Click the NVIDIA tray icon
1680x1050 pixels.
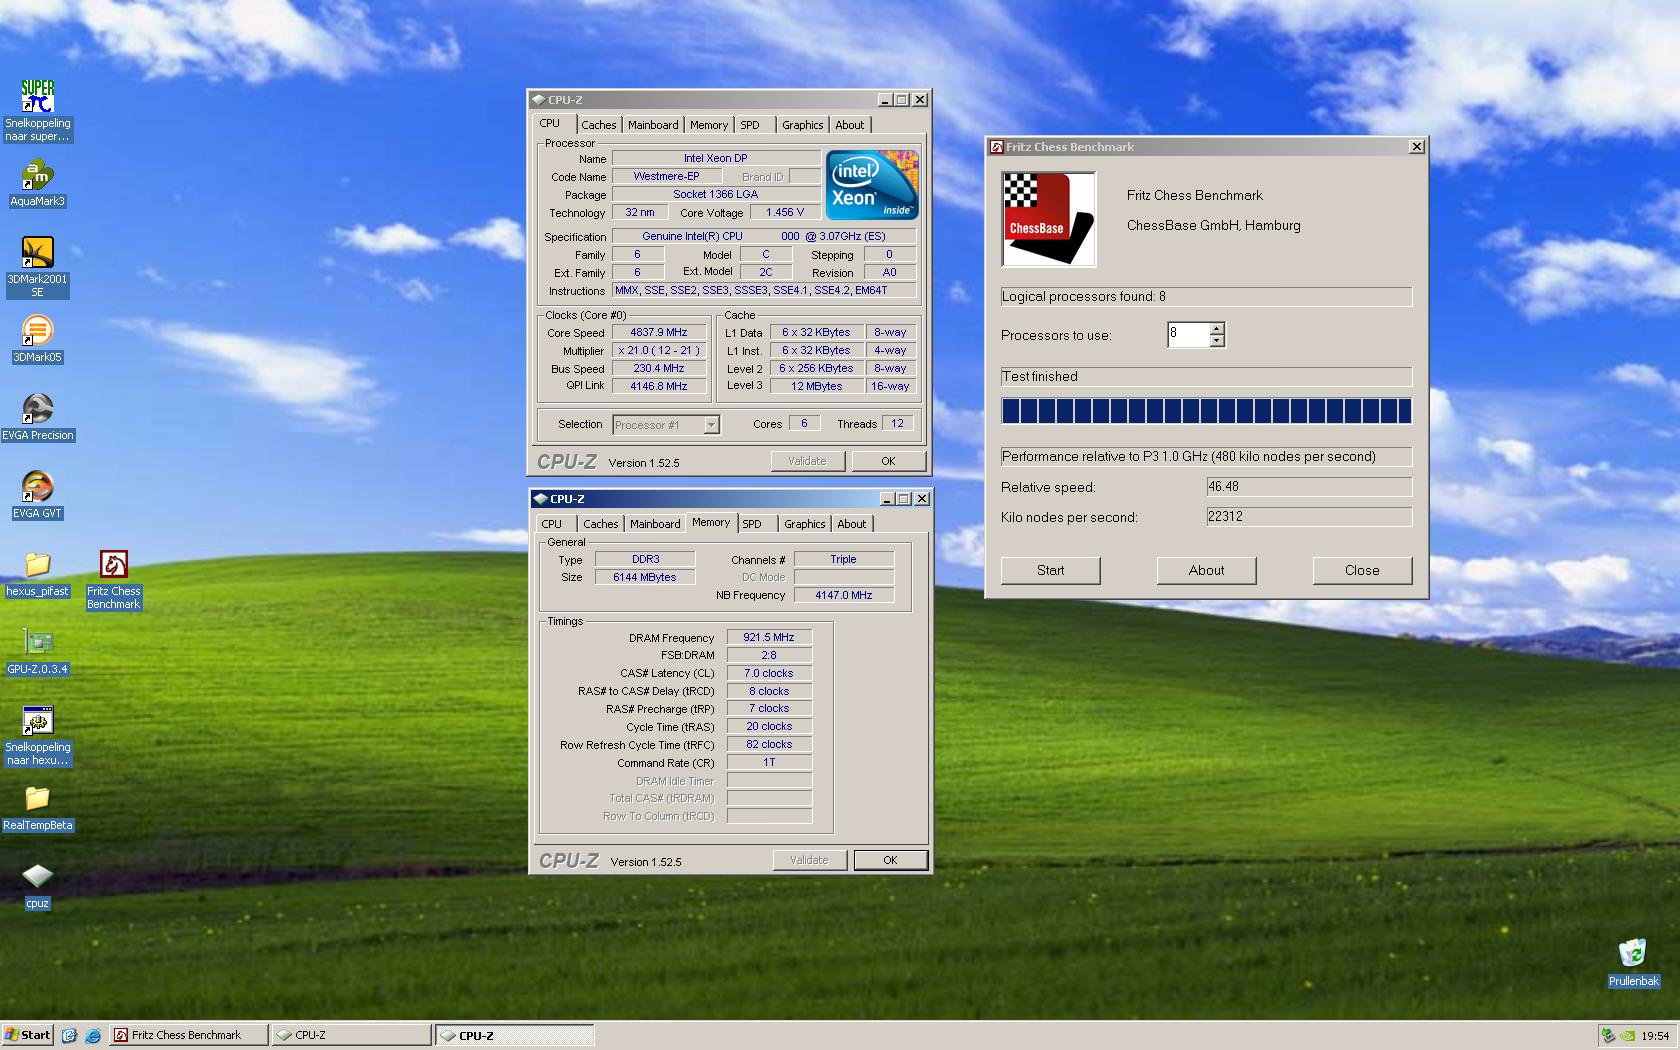pyautogui.click(x=1628, y=1036)
